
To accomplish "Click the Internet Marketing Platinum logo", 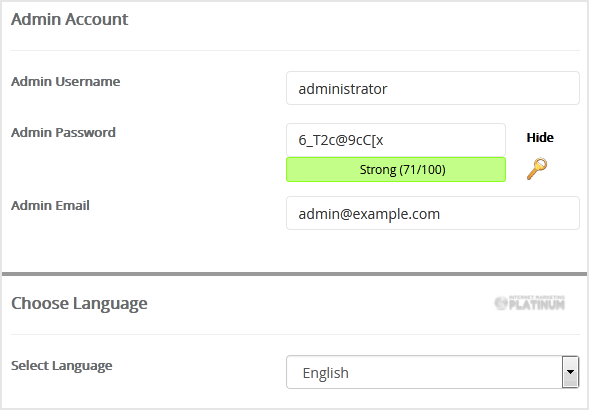I will click(x=530, y=303).
